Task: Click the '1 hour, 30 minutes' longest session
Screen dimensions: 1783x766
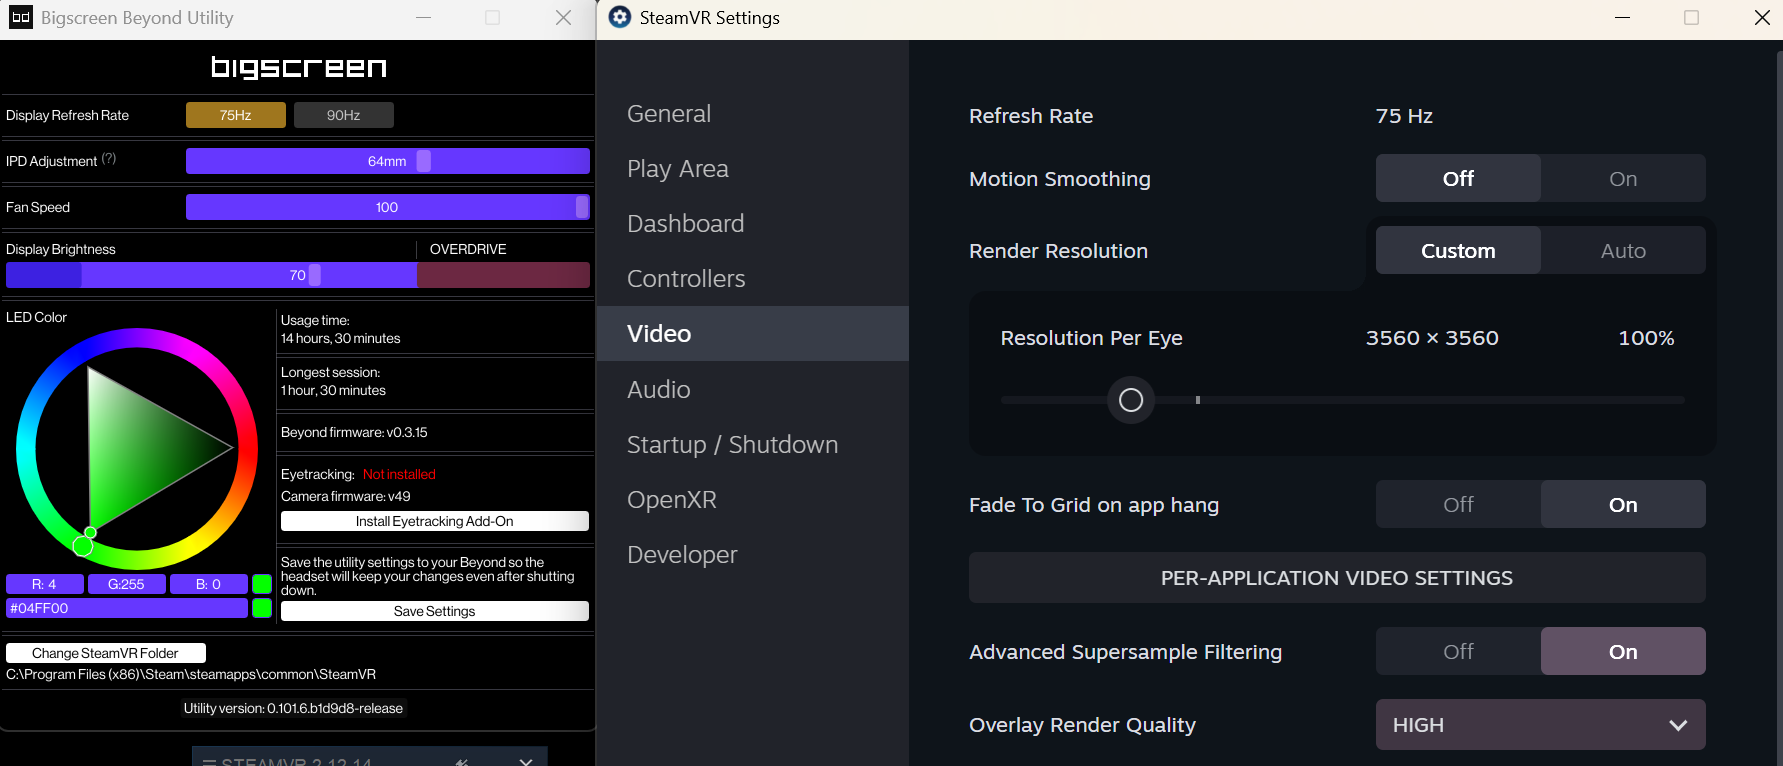Action: (333, 390)
